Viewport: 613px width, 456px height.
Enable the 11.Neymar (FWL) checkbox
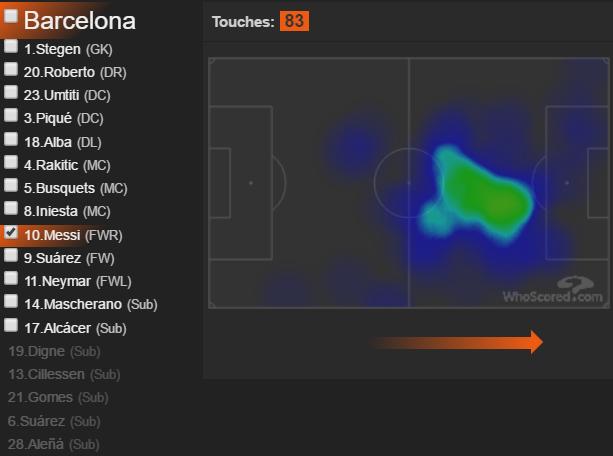[11, 278]
